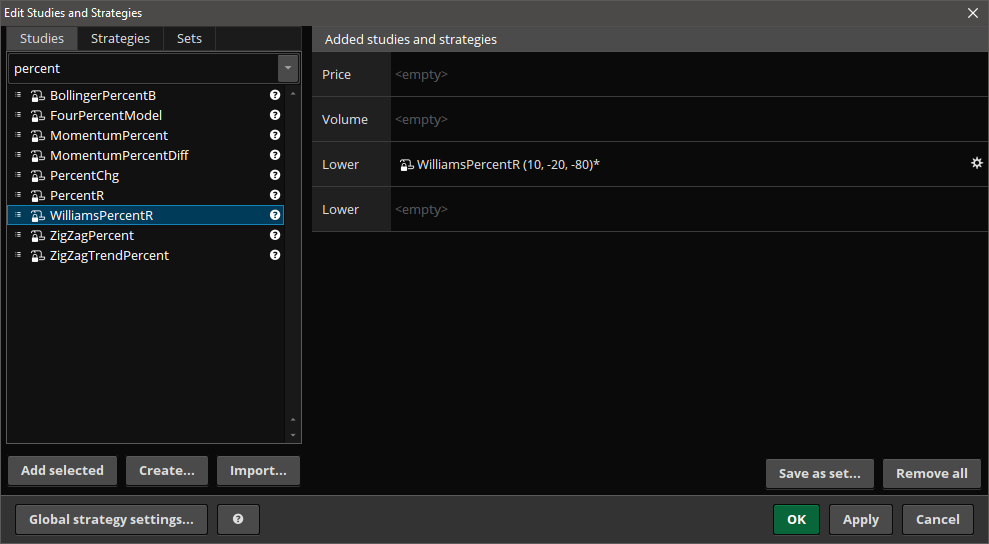Open help for PercentChg study
The height and width of the screenshot is (544, 989).
click(x=275, y=175)
